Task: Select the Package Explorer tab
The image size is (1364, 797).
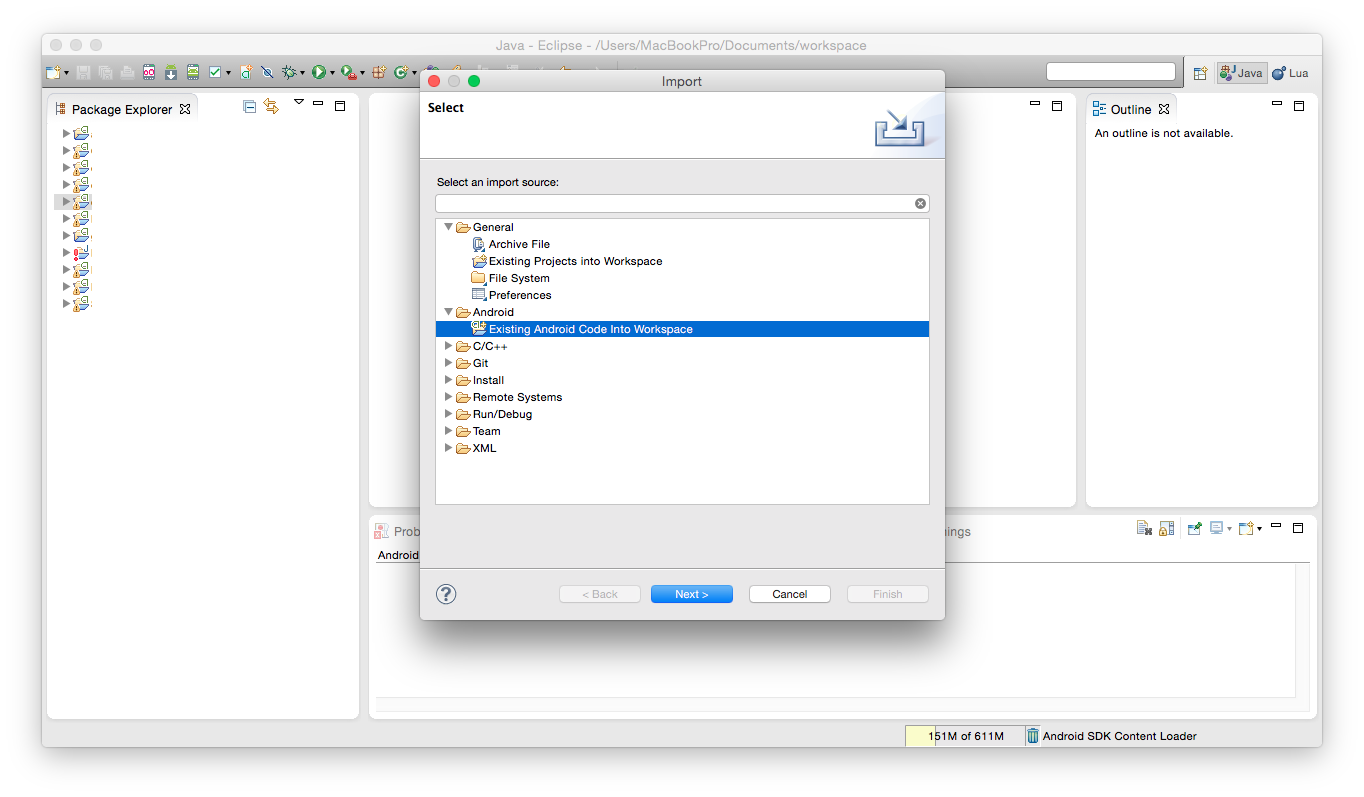Action: point(122,109)
